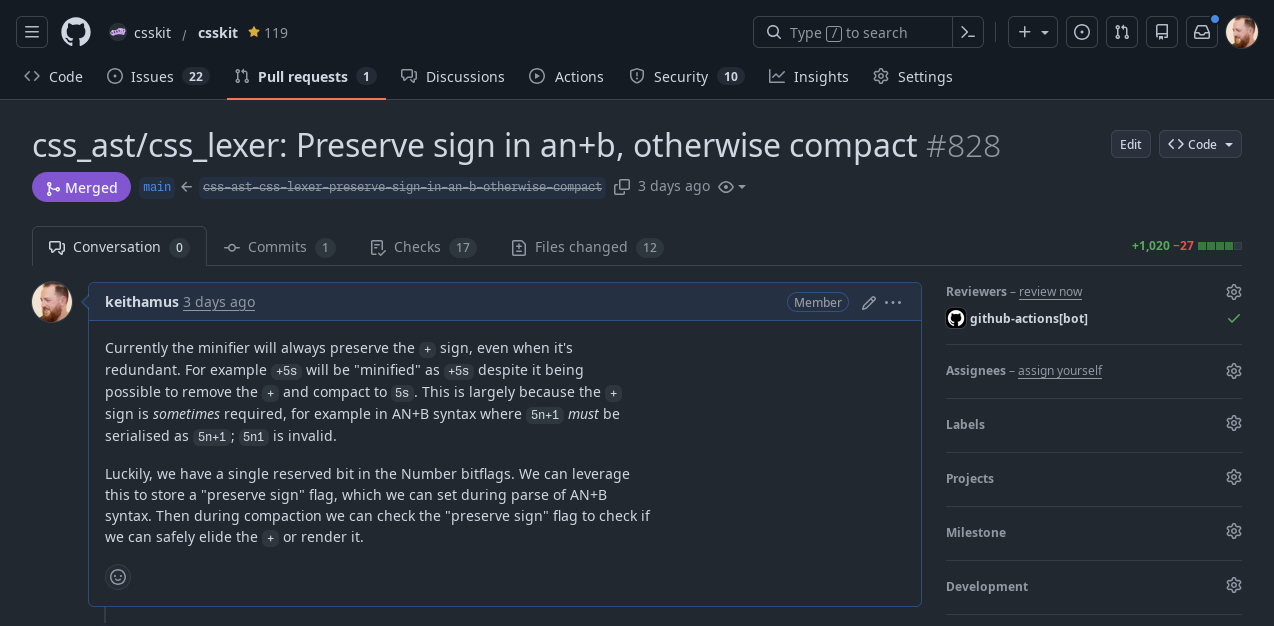Open comment options three-dot menu

coord(893,302)
